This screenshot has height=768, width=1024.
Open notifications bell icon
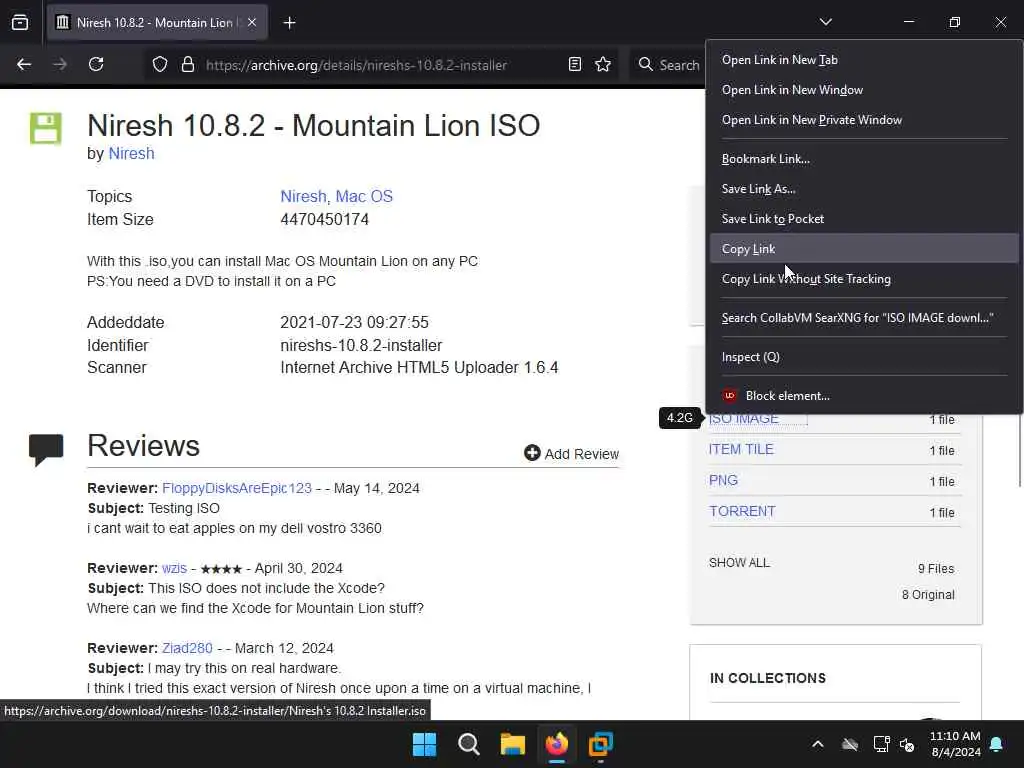coord(997,744)
